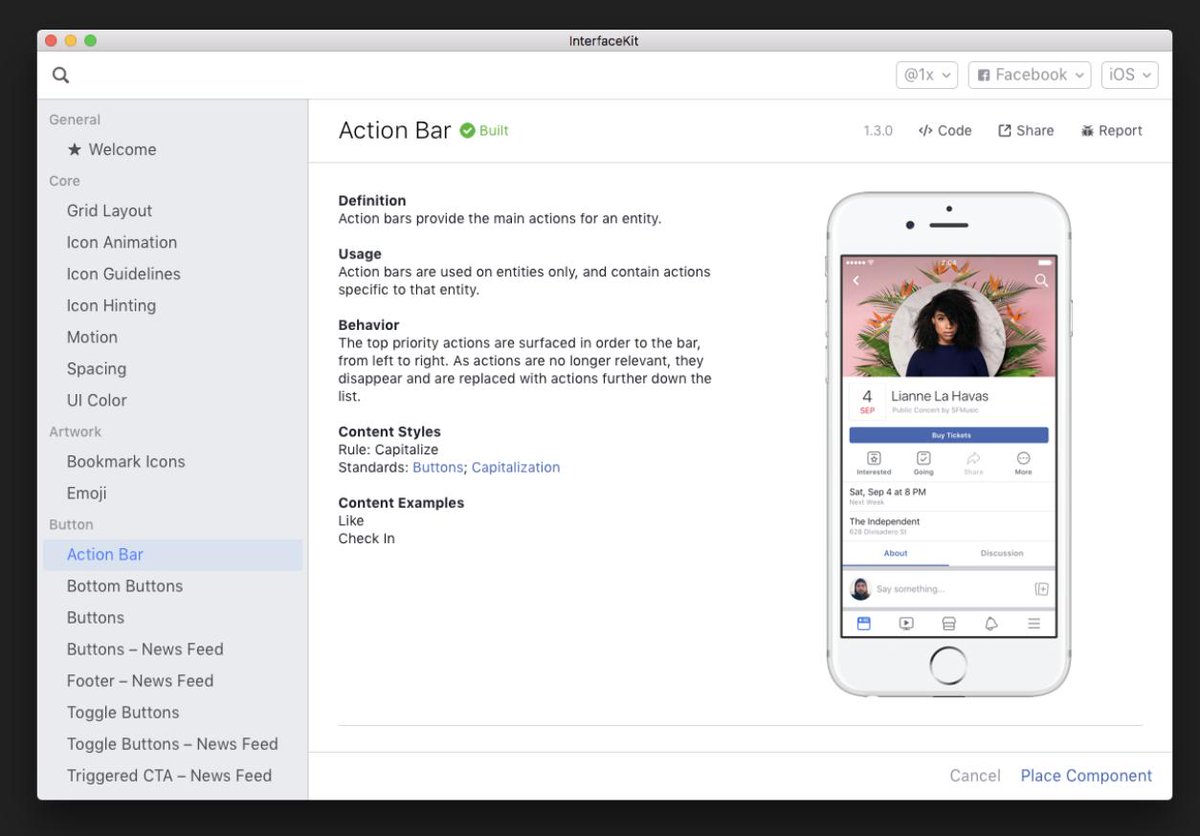Click the Share button
1200x836 pixels.
point(1026,131)
